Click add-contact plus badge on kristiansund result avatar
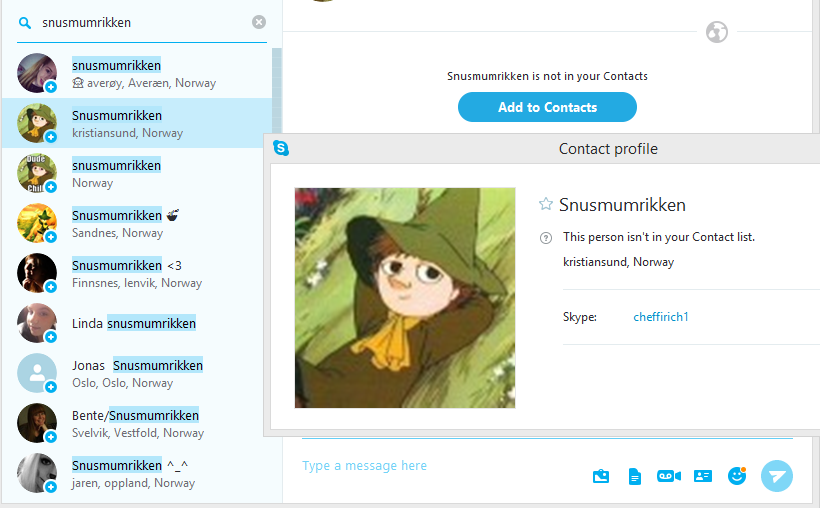 click(51, 137)
